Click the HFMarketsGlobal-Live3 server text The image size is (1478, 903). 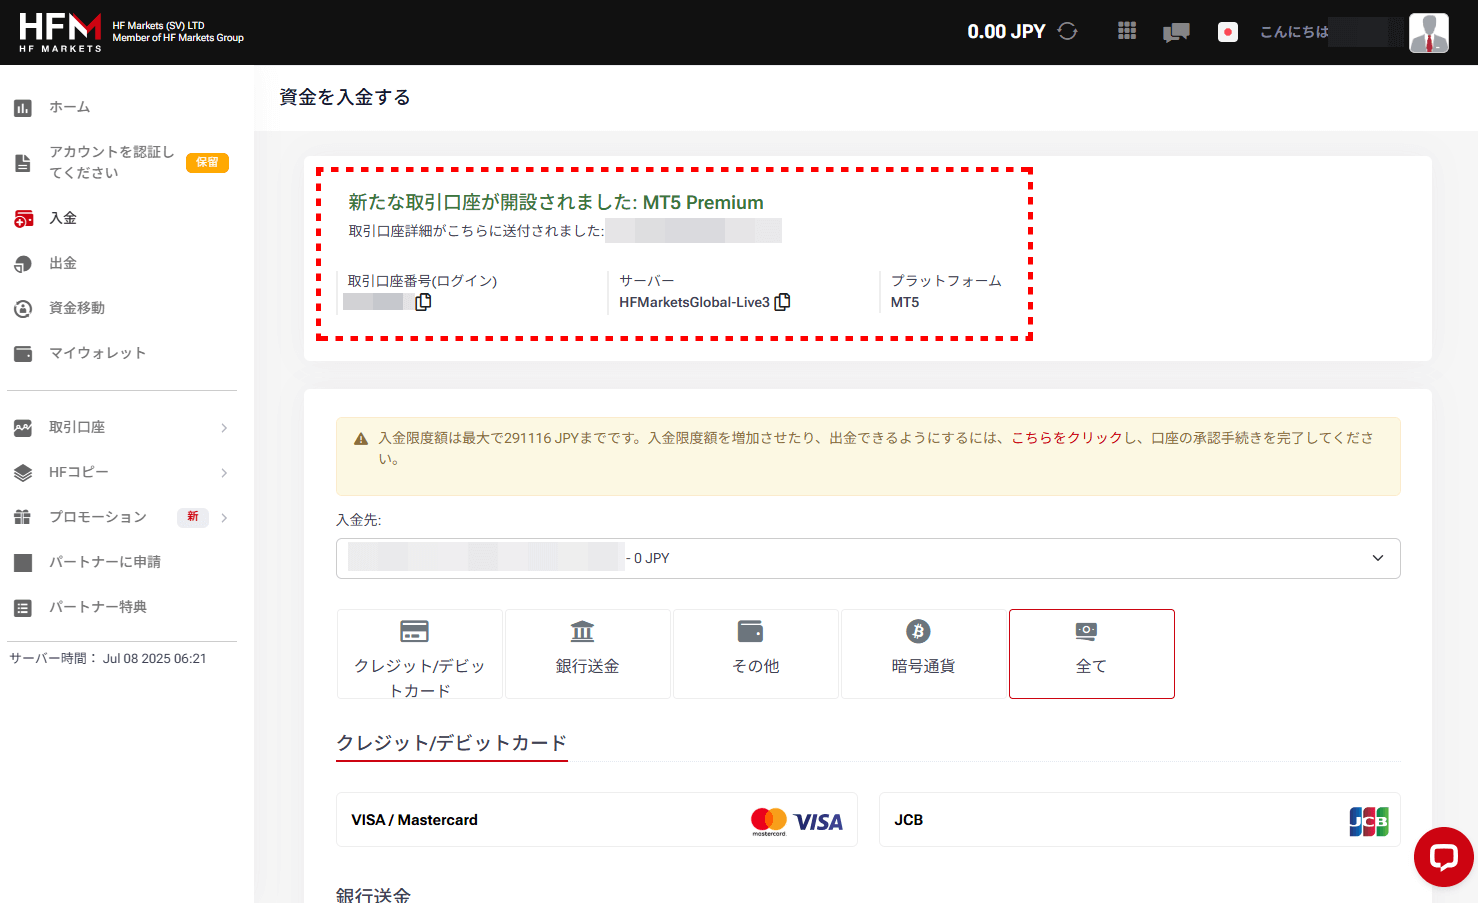pyautogui.click(x=694, y=302)
